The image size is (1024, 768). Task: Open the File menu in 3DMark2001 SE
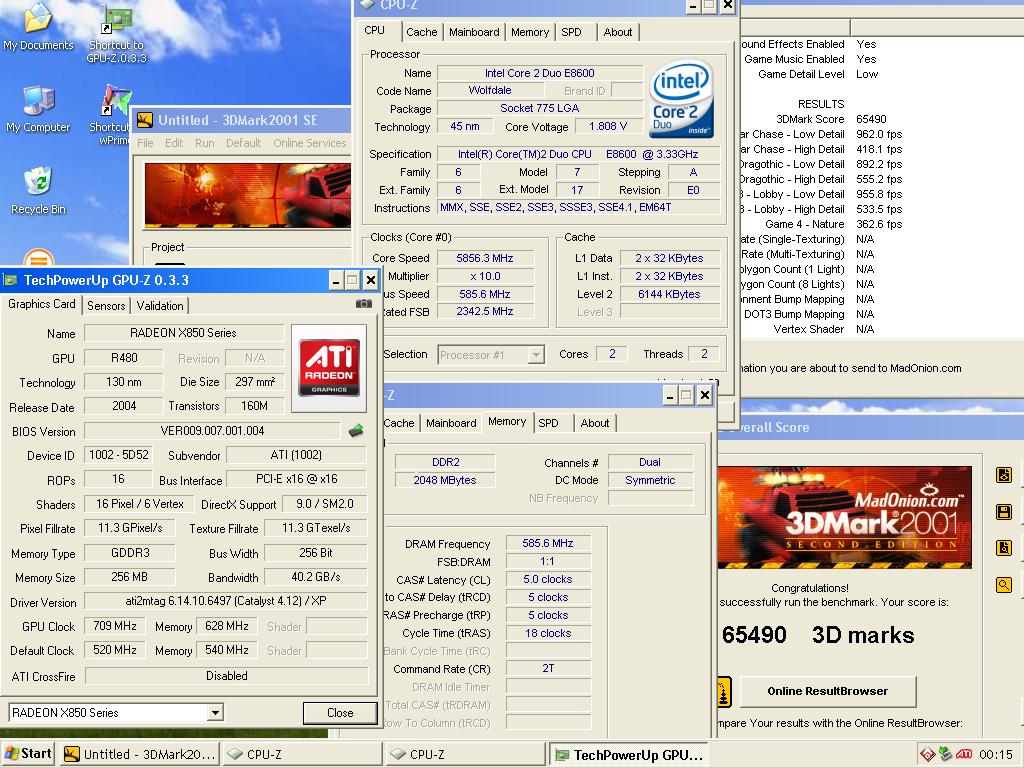click(145, 143)
